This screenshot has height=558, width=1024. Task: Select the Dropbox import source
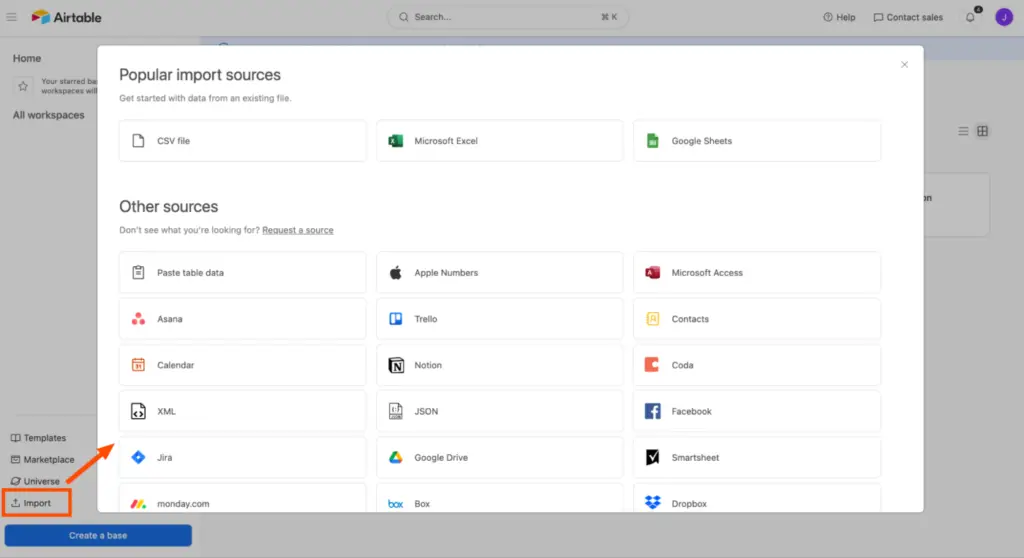pos(757,499)
